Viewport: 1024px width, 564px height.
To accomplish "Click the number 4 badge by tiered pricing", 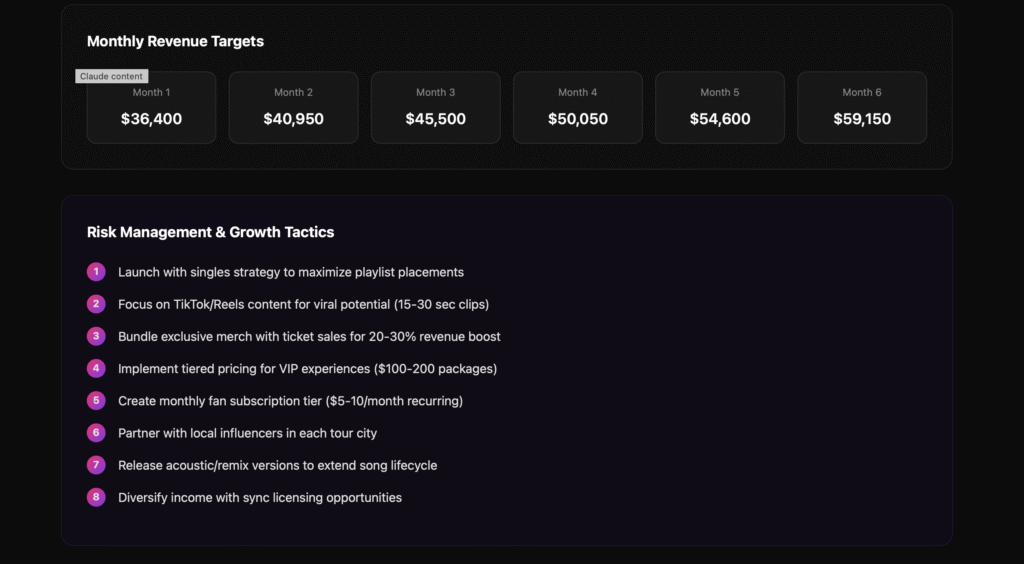I will [96, 368].
